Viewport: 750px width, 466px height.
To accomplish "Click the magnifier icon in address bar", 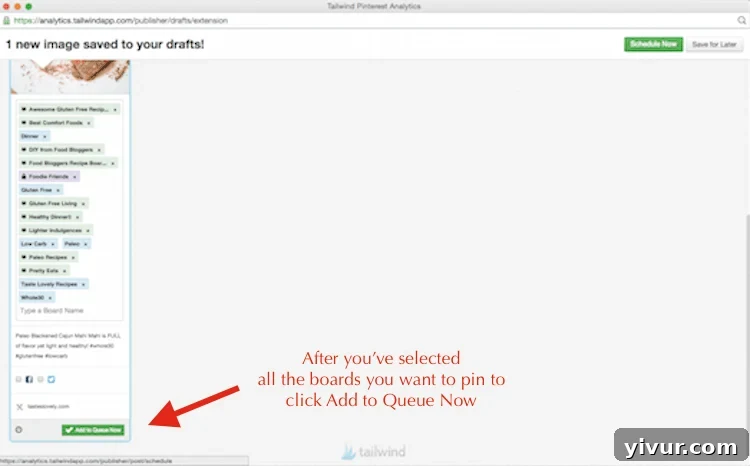I will [x=741, y=20].
